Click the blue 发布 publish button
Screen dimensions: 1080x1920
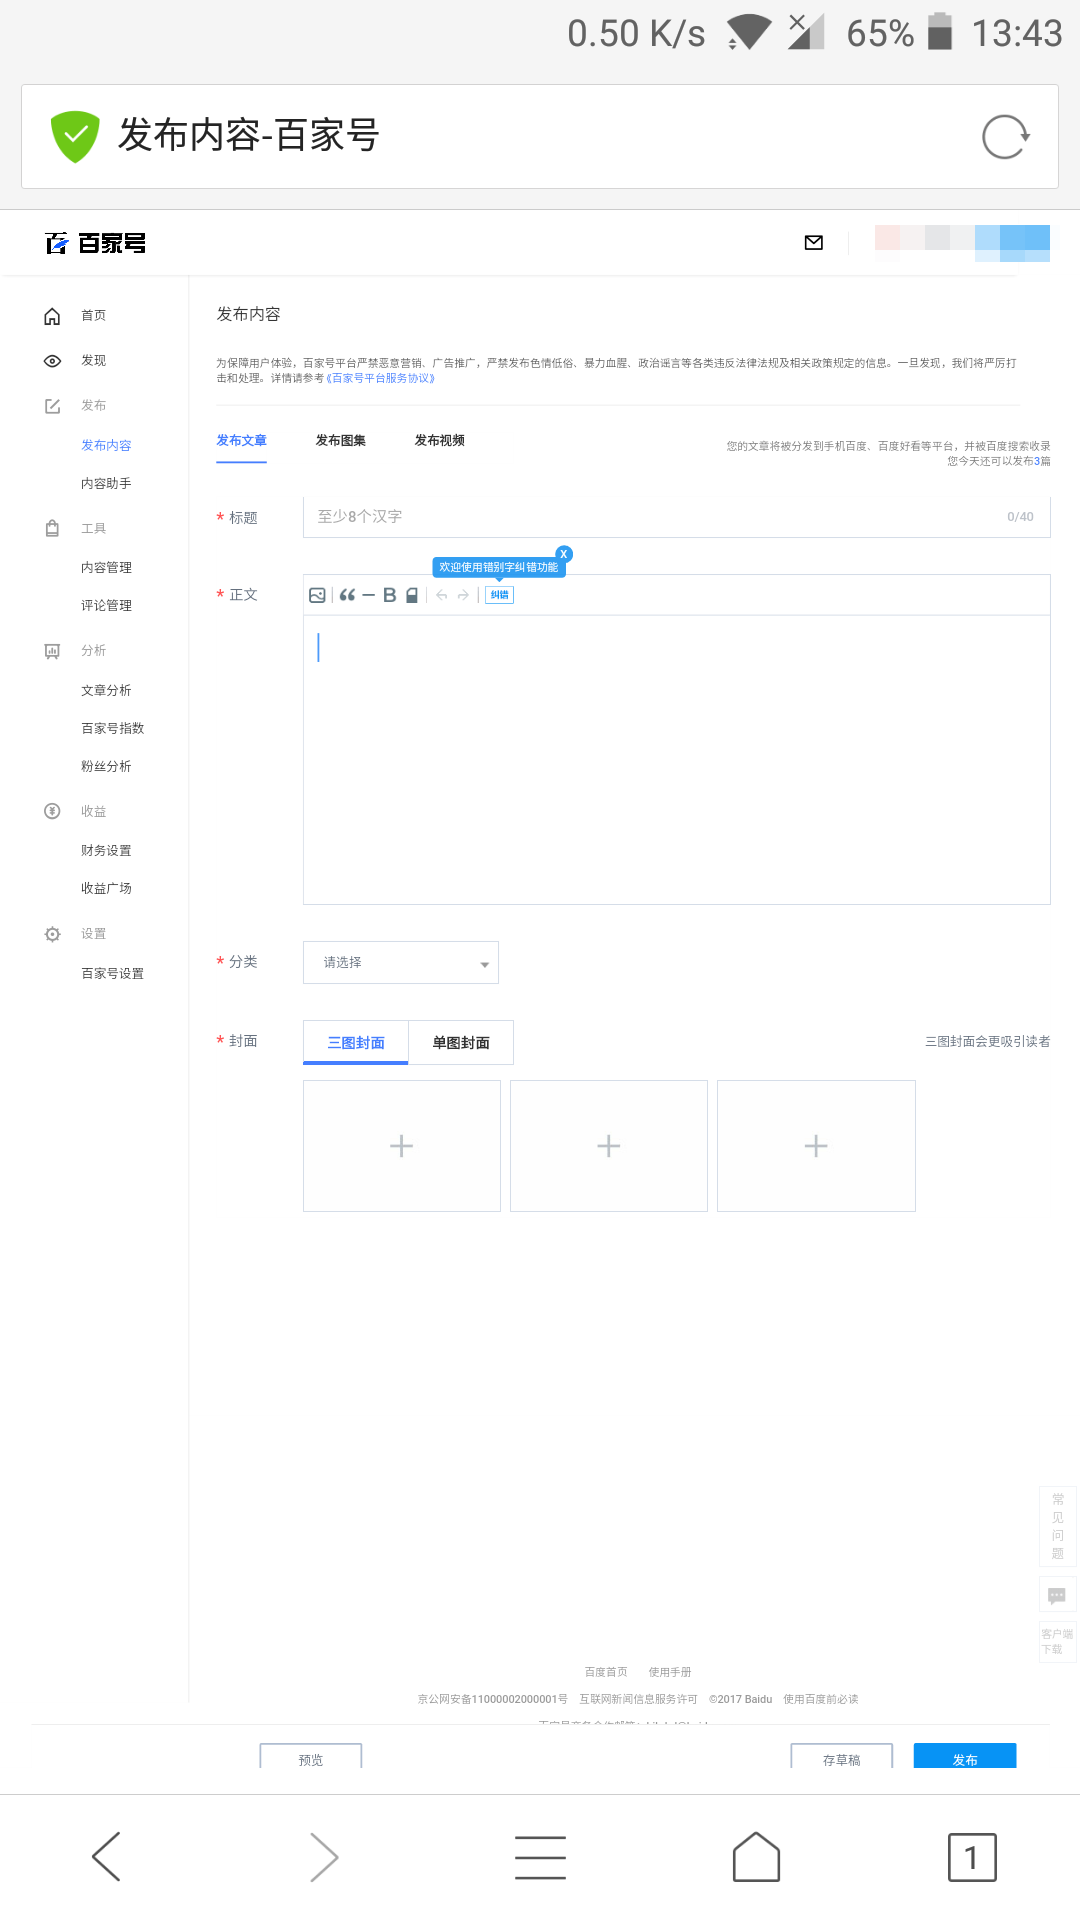pos(965,1757)
